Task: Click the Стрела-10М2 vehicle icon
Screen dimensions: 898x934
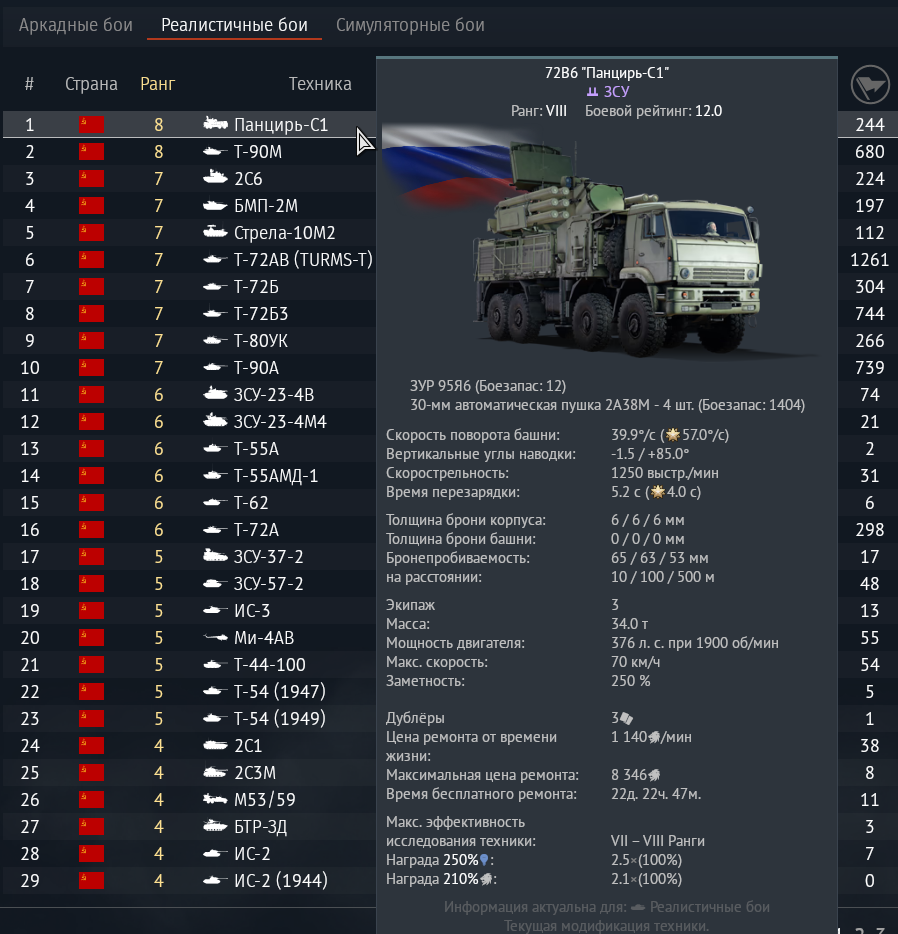Action: 215,232
